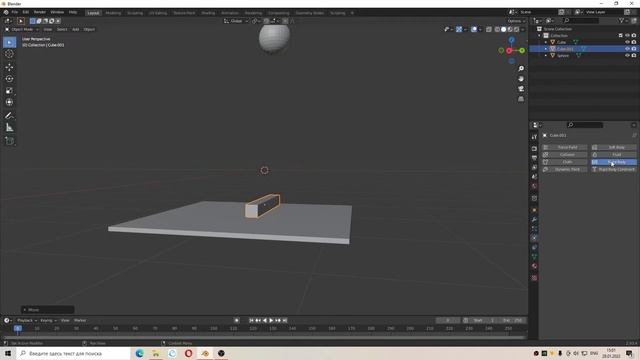Open the timeline Keying dropdown
This screenshot has height=360, width=640.
pos(49,320)
